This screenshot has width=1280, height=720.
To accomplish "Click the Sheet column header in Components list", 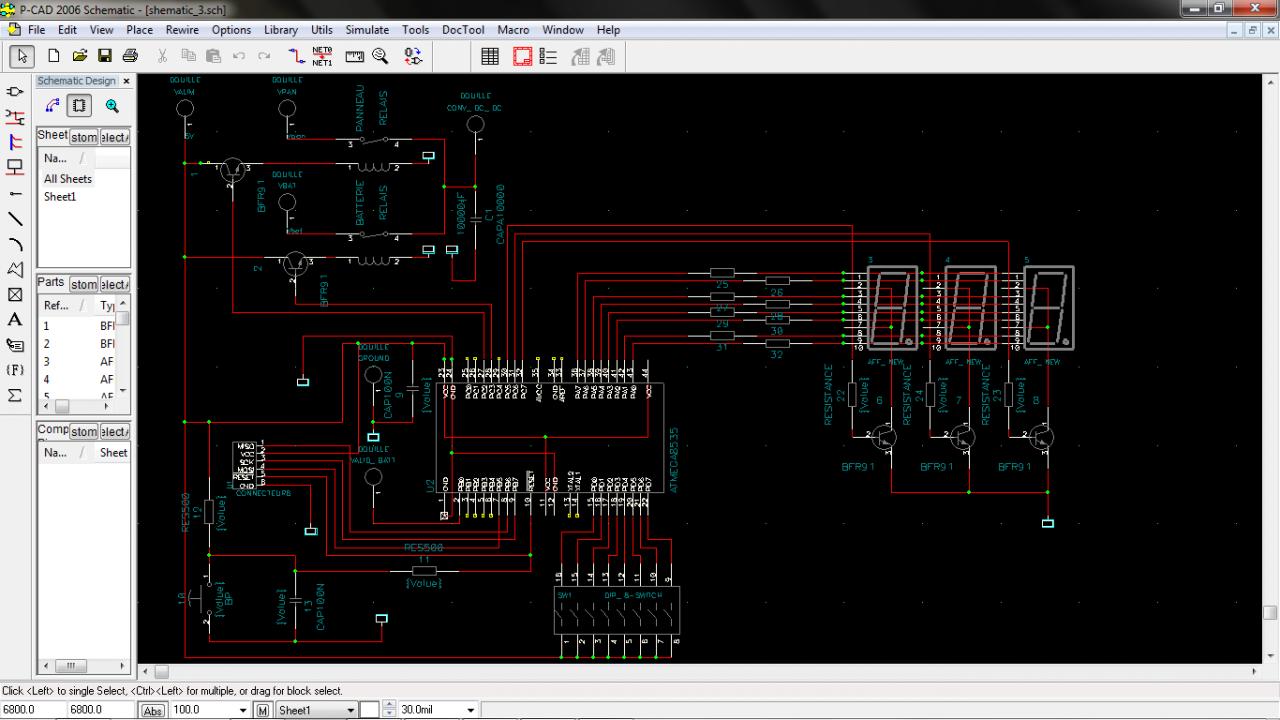I will click(x=113, y=452).
